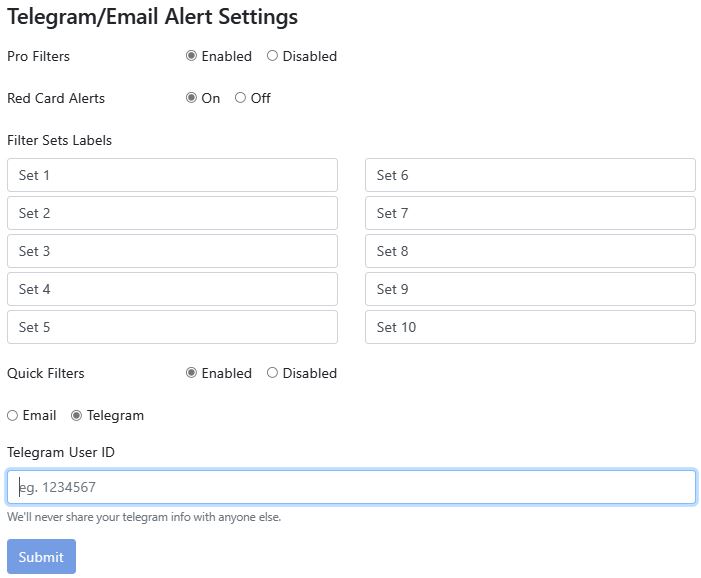Focus the Set 7 text field
This screenshot has height=578, width=701.
530,213
